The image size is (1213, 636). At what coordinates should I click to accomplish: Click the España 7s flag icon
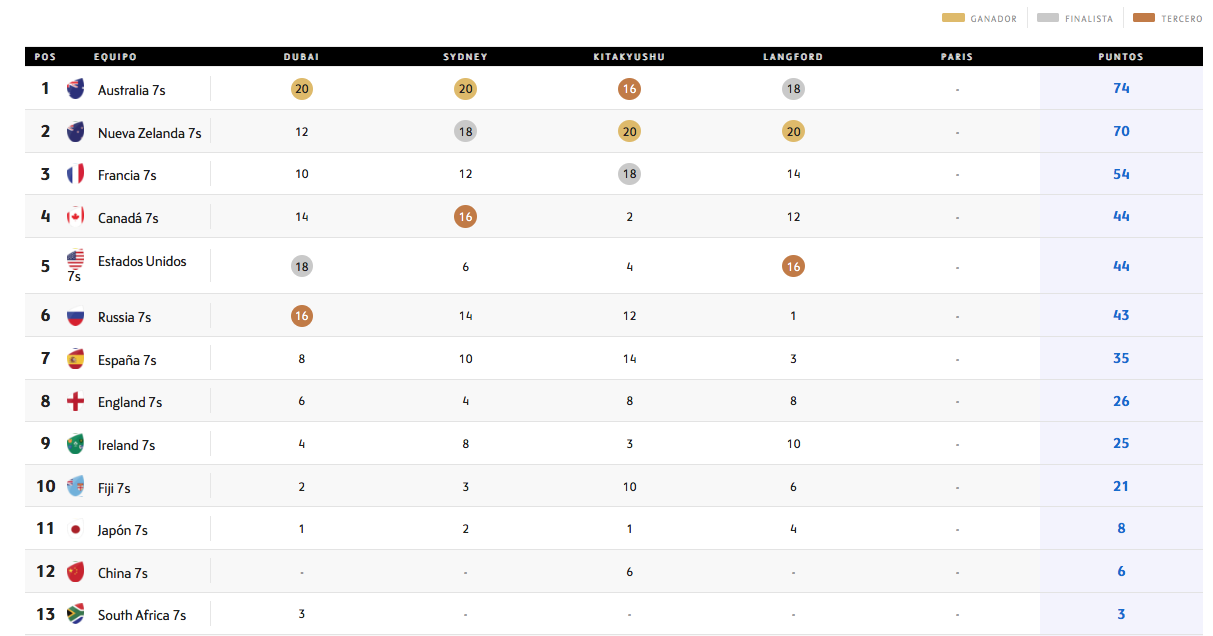(75, 359)
